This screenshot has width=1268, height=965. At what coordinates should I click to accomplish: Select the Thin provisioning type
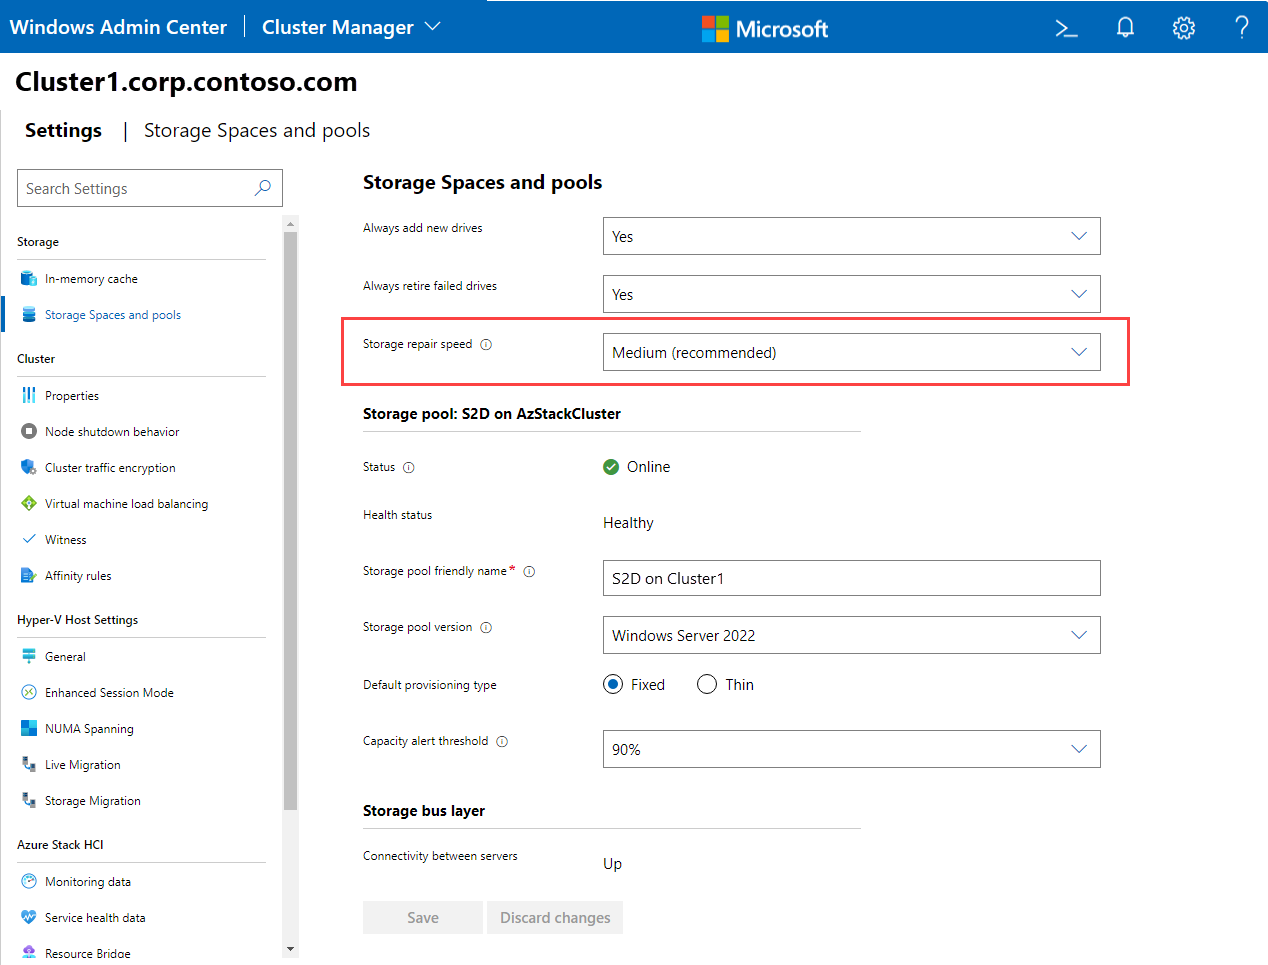coord(707,685)
